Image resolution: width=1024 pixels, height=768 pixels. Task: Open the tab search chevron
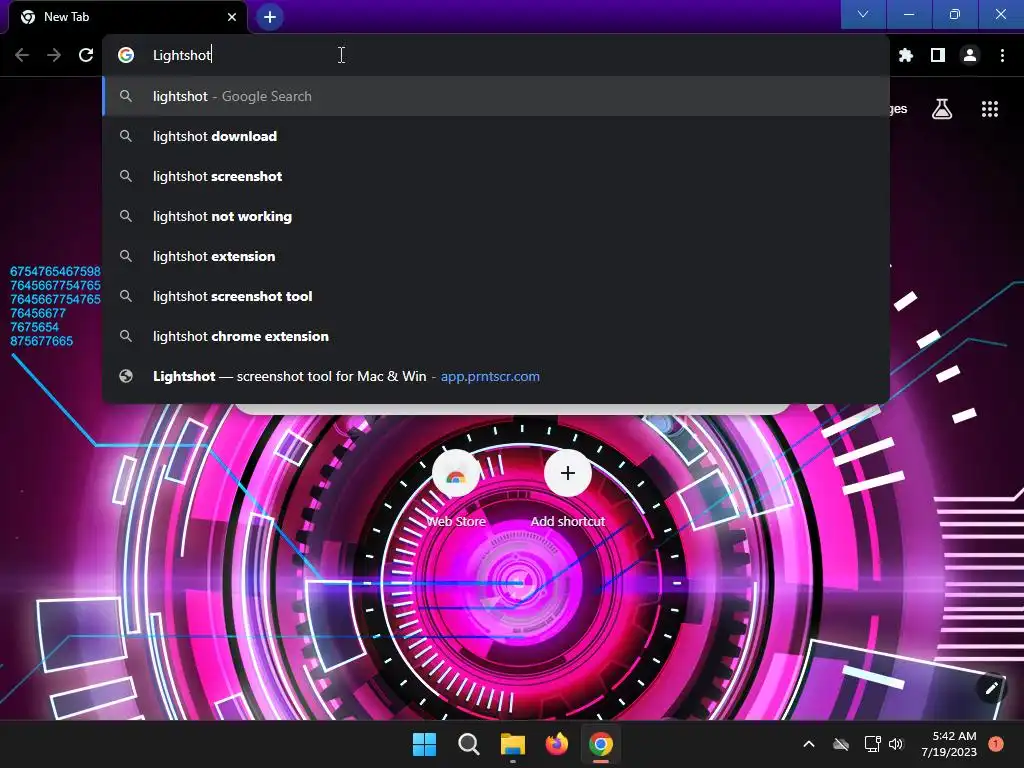pos(863,14)
